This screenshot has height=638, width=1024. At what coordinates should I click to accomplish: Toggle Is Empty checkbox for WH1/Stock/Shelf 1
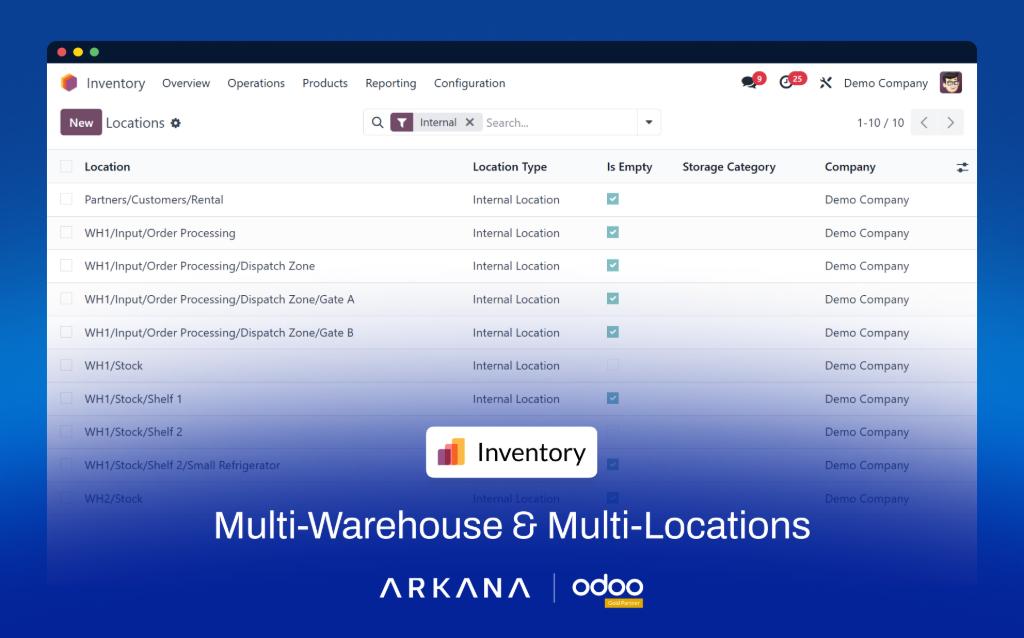point(613,398)
